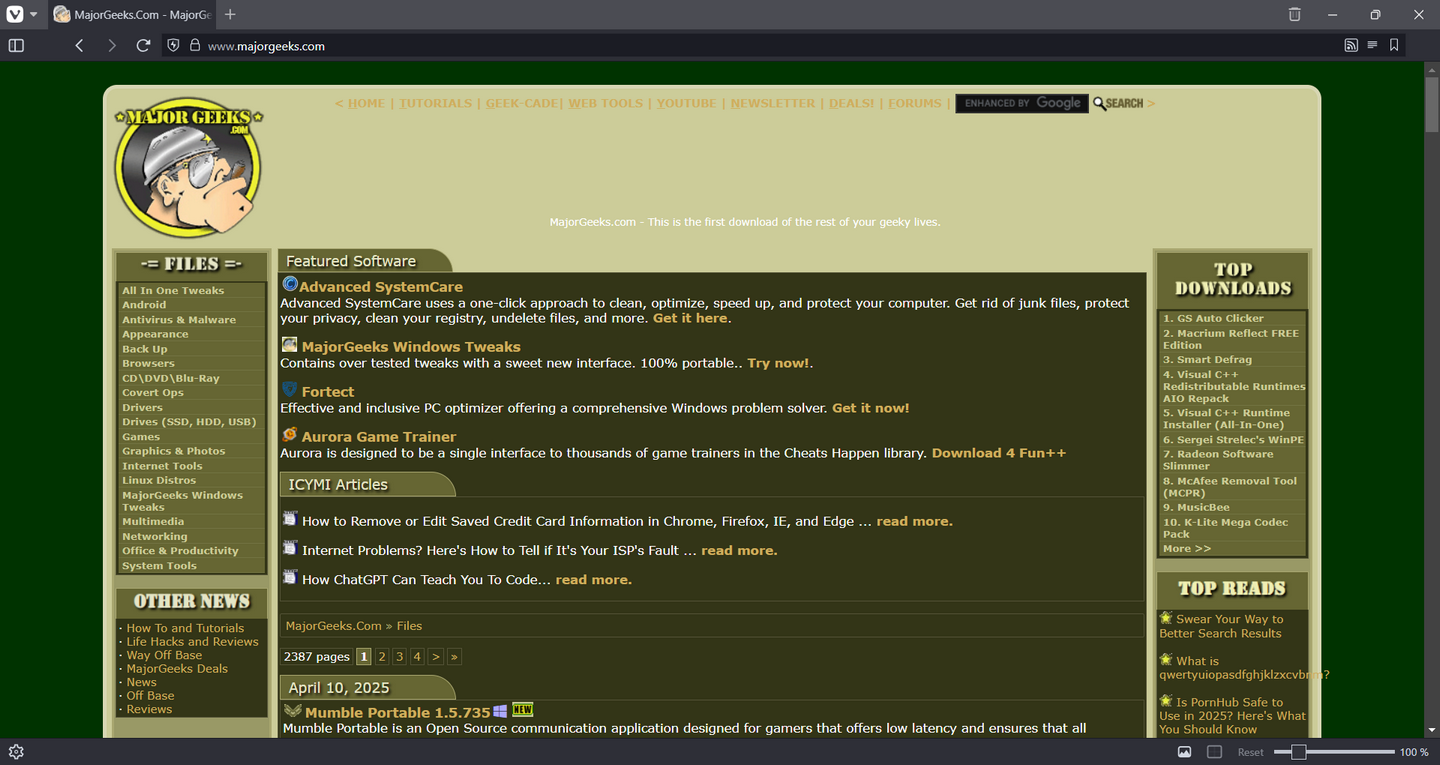Click the Aurora Game Trainer icon
1440x765 pixels.
pos(290,434)
